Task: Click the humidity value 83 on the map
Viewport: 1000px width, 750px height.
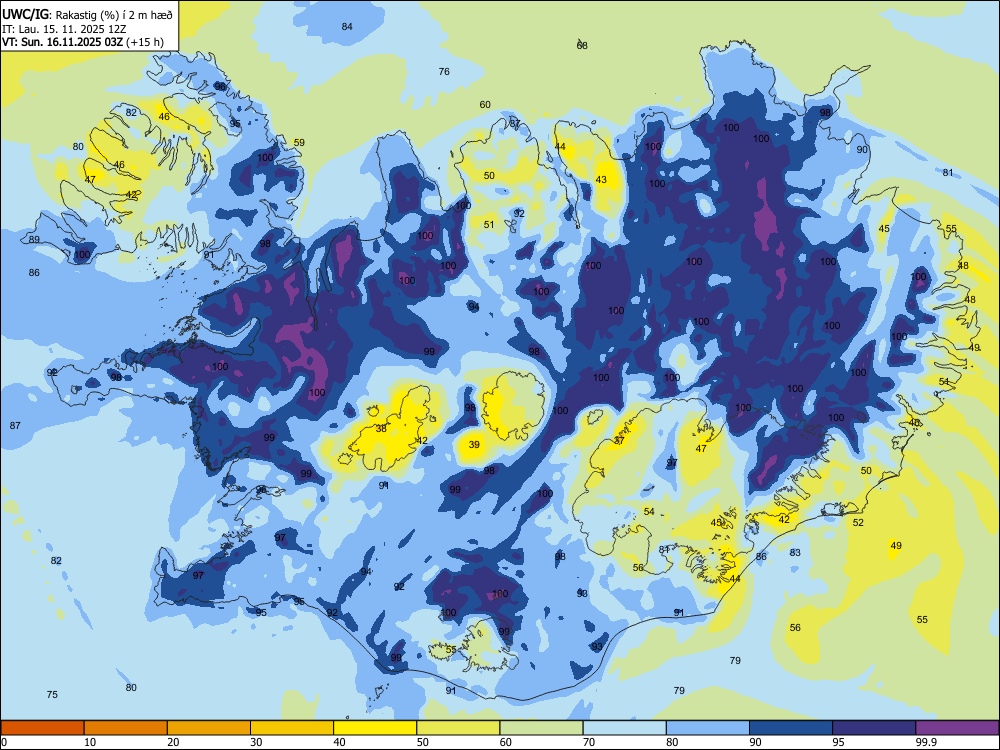Action: pos(795,552)
